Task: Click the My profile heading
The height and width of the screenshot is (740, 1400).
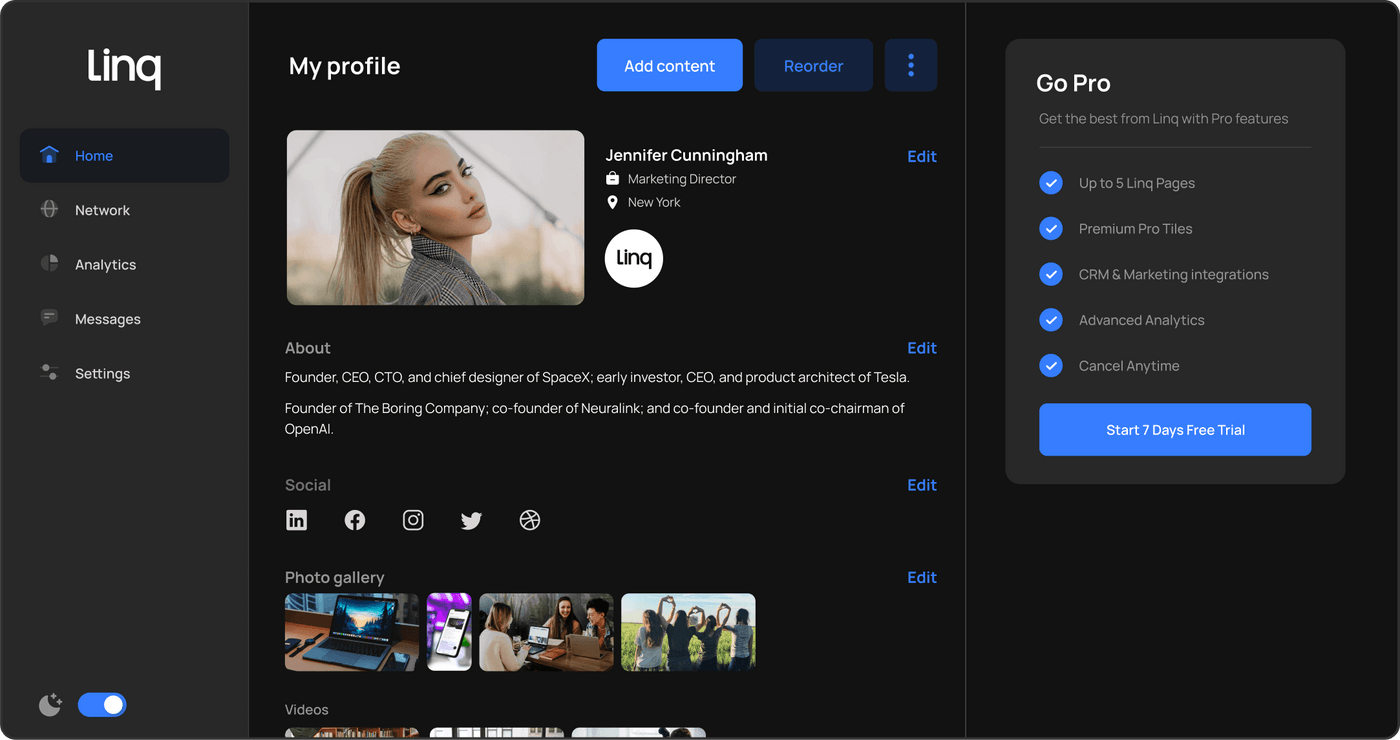Action: (344, 66)
